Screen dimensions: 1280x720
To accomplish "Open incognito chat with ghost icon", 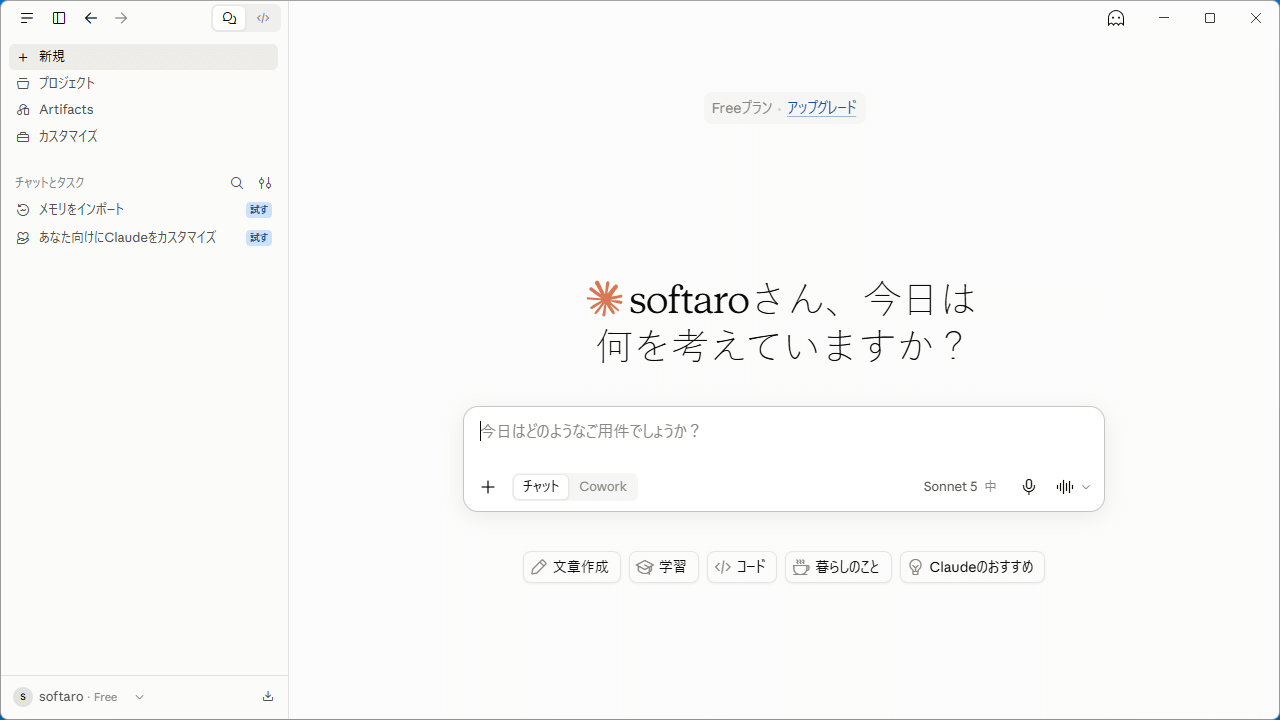I will point(1116,18).
